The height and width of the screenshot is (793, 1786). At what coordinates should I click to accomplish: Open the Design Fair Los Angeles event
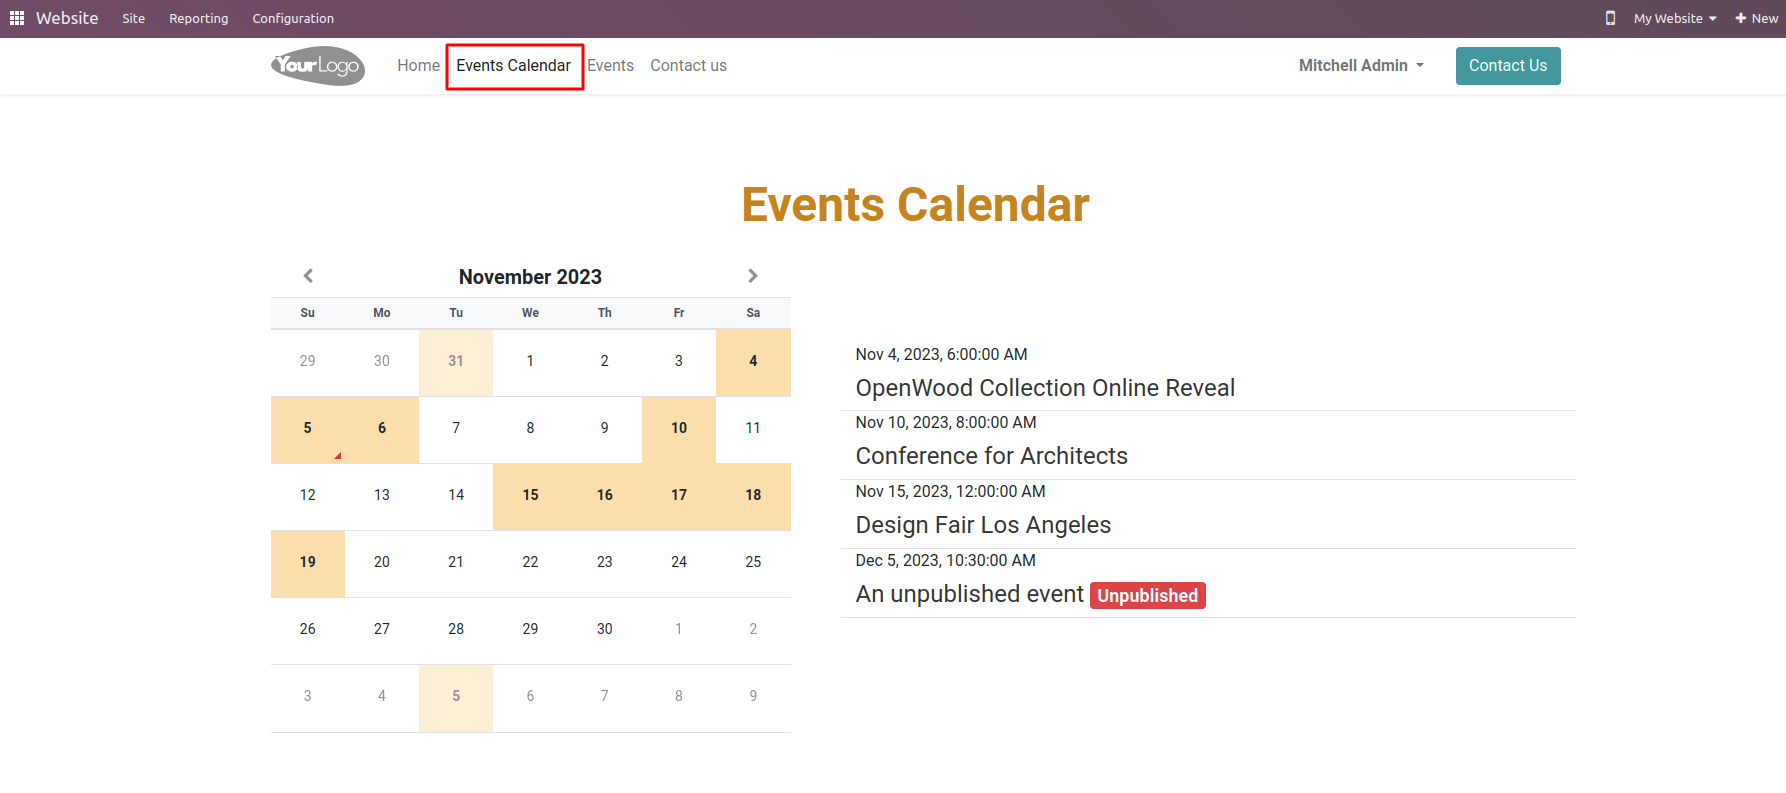pos(984,525)
